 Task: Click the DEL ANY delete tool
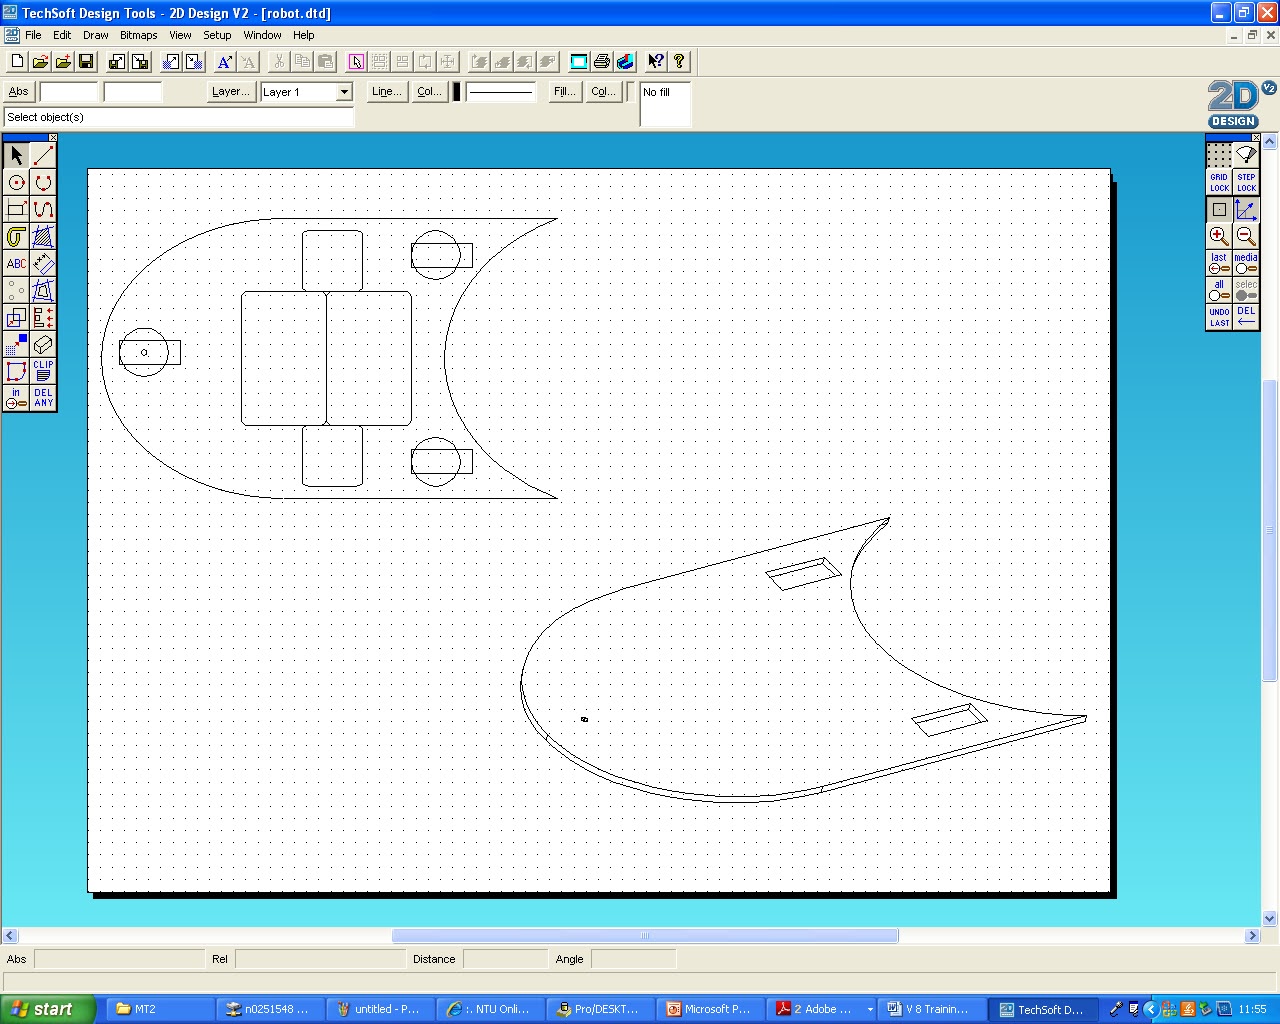42,397
